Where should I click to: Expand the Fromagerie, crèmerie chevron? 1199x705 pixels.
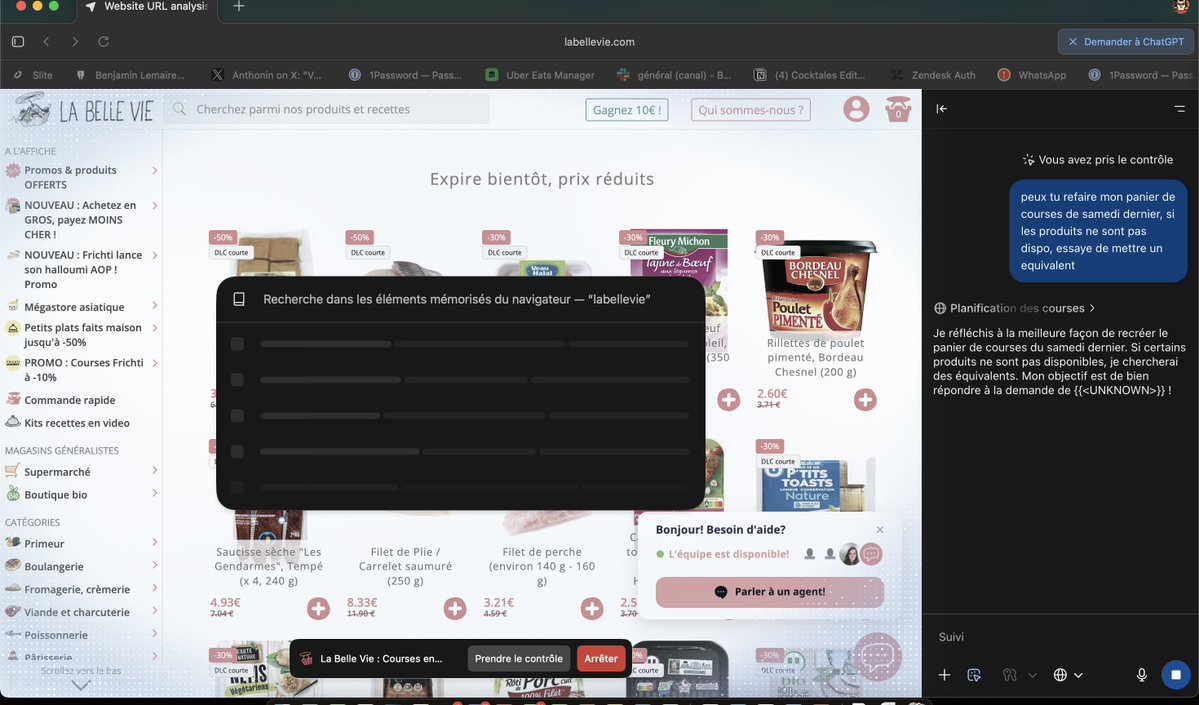point(154,588)
